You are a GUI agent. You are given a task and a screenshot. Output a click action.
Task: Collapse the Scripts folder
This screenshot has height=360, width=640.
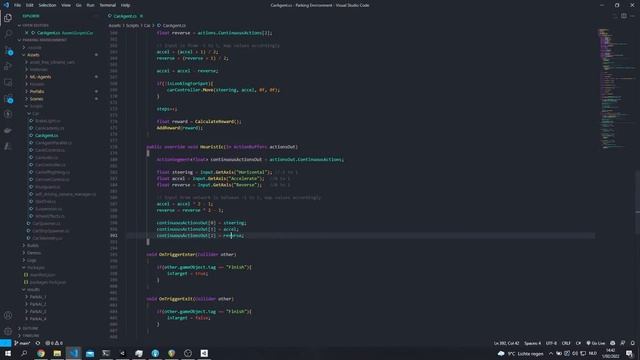[x=36, y=106]
